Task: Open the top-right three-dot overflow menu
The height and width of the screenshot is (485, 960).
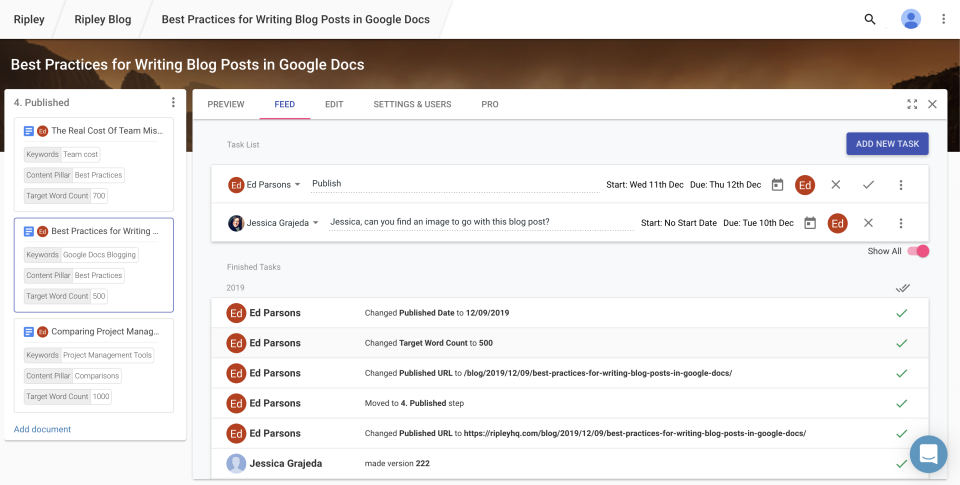Action: [x=944, y=19]
